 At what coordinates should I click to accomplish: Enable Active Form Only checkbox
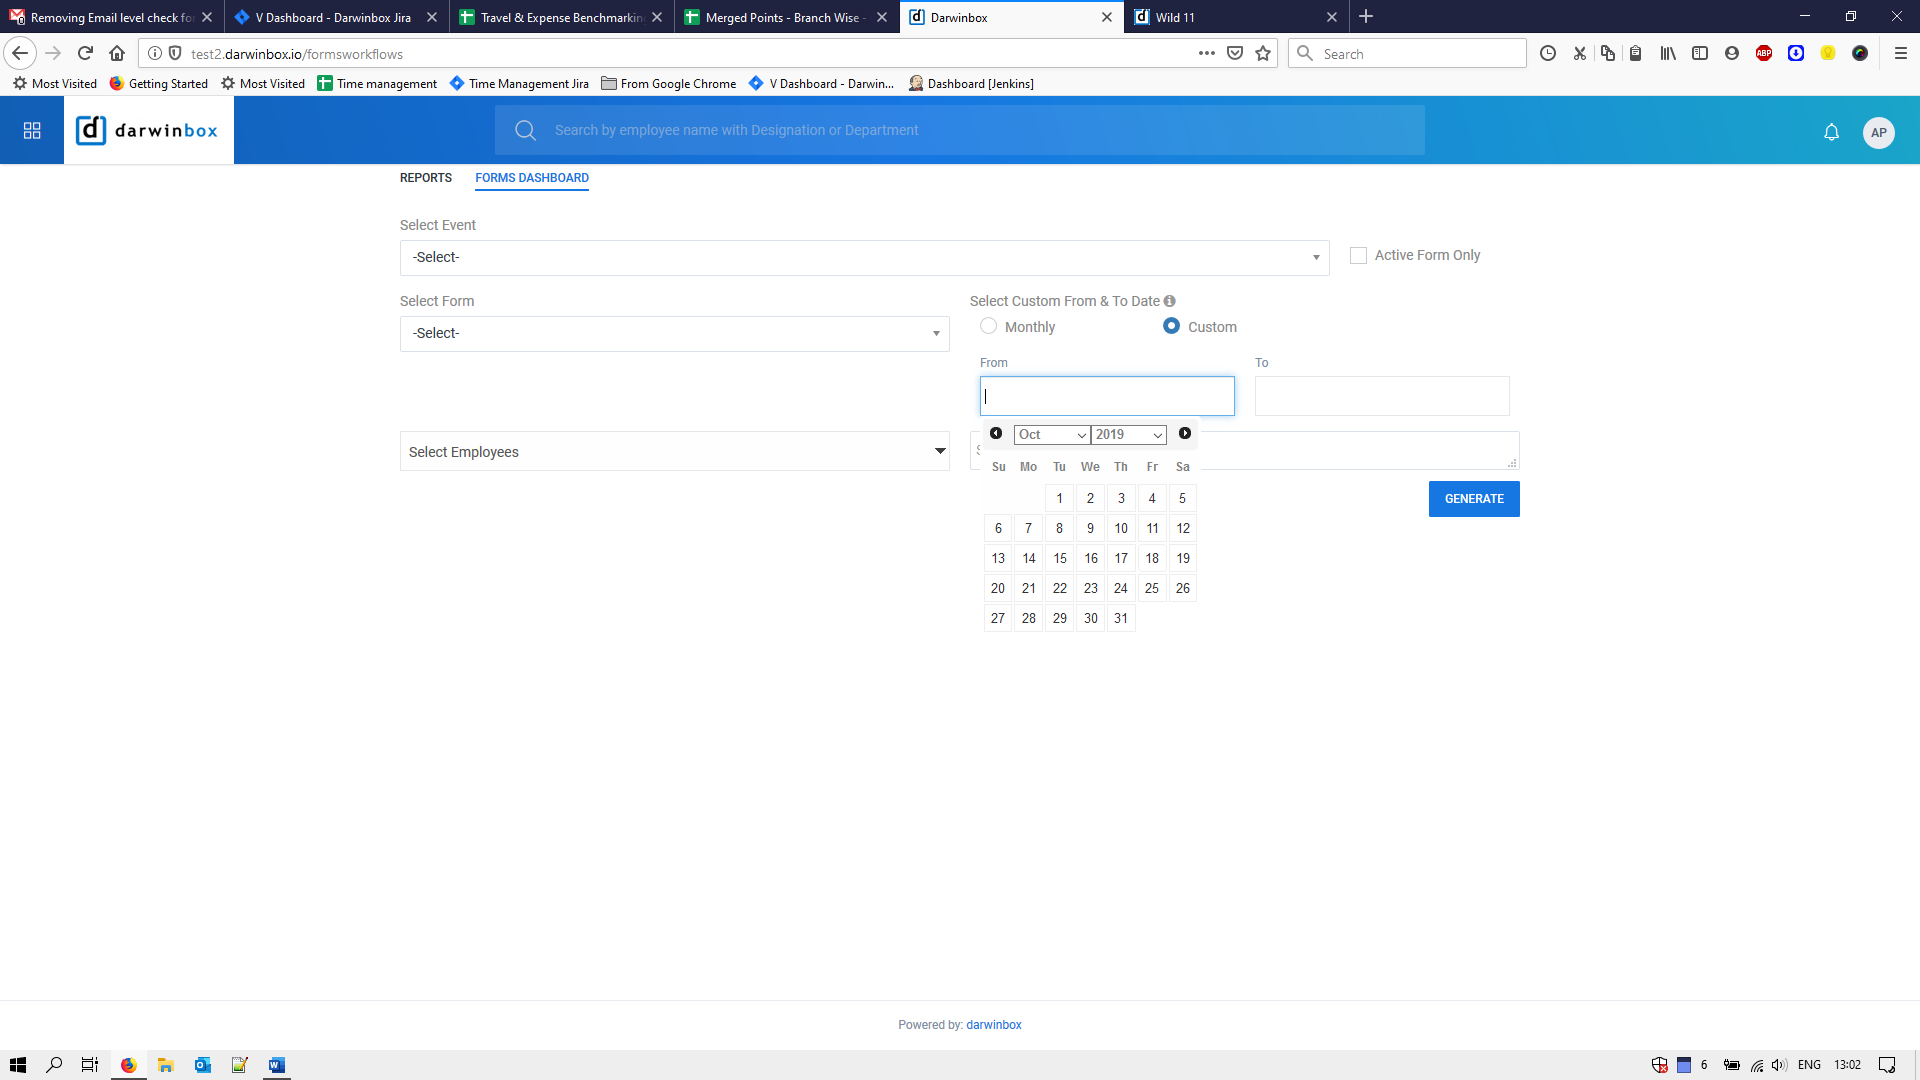click(x=1358, y=256)
